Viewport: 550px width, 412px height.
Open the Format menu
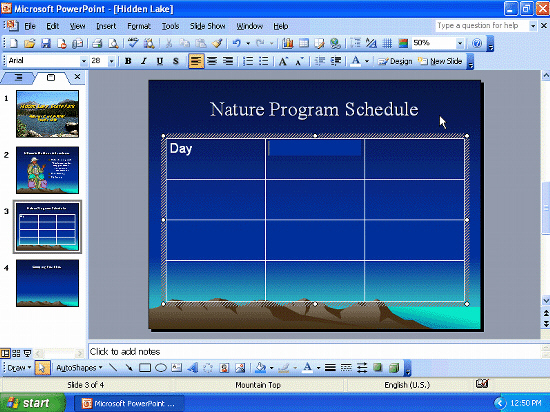[139, 26]
